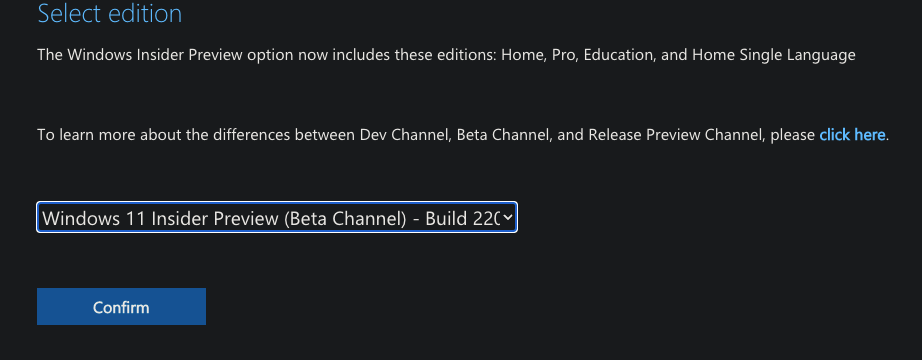Image resolution: width=922 pixels, height=360 pixels.
Task: Click "(Beta Channel)" inside the selected dropdown option
Action: click(x=345, y=218)
